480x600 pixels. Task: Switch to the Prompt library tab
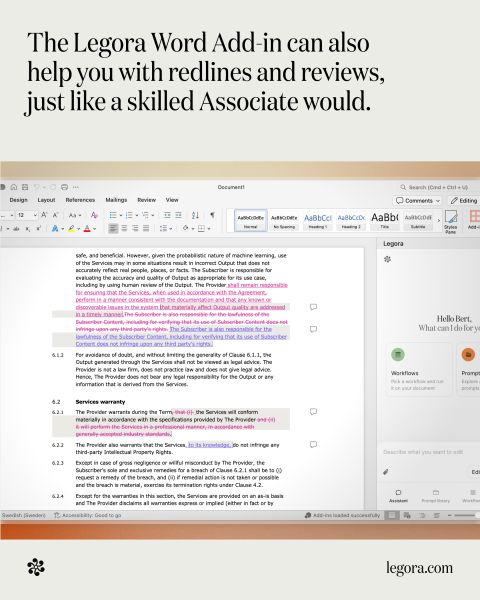(436, 496)
